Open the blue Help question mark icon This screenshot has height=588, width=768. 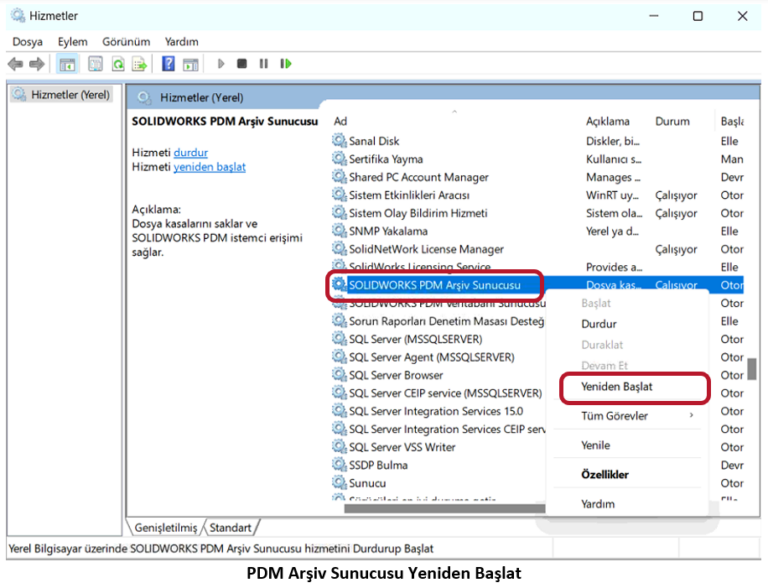(168, 64)
